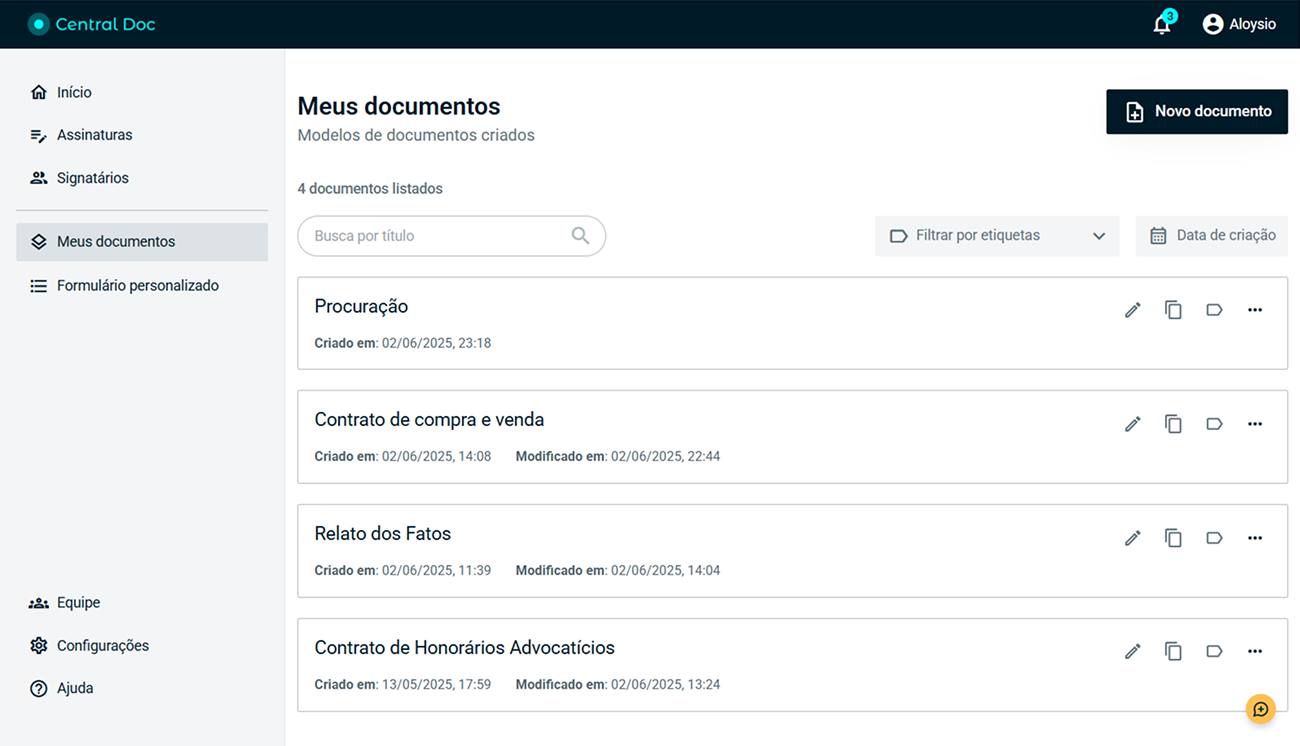Open the Contrato de compra e venda title
Viewport: 1300px width, 746px height.
(x=429, y=420)
